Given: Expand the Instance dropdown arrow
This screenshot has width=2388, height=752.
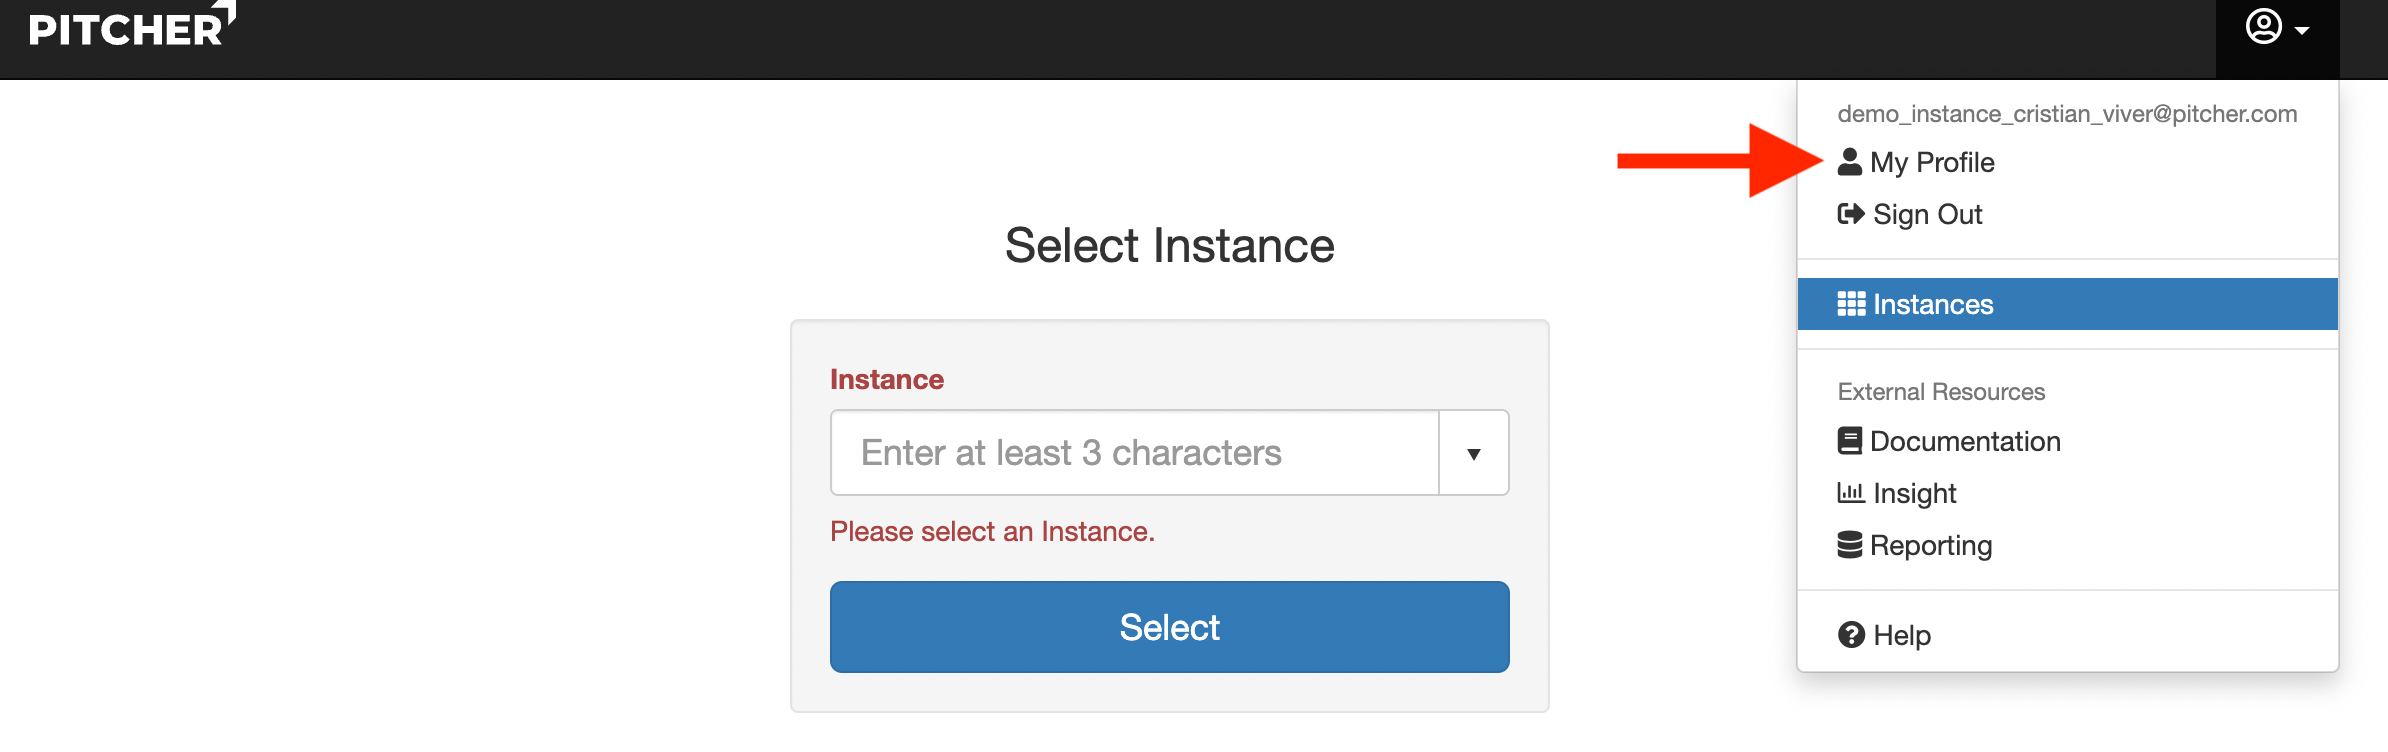Looking at the screenshot, I should click(1473, 454).
